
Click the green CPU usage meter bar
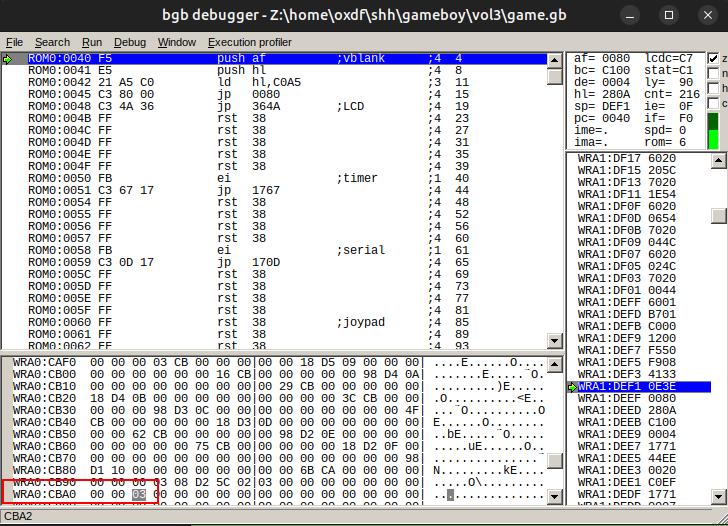click(x=713, y=131)
